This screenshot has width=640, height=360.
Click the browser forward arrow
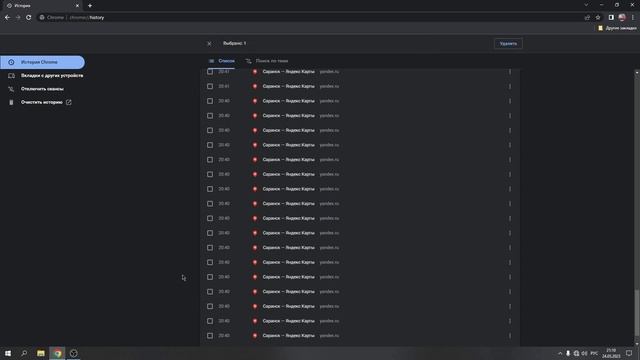[x=18, y=18]
